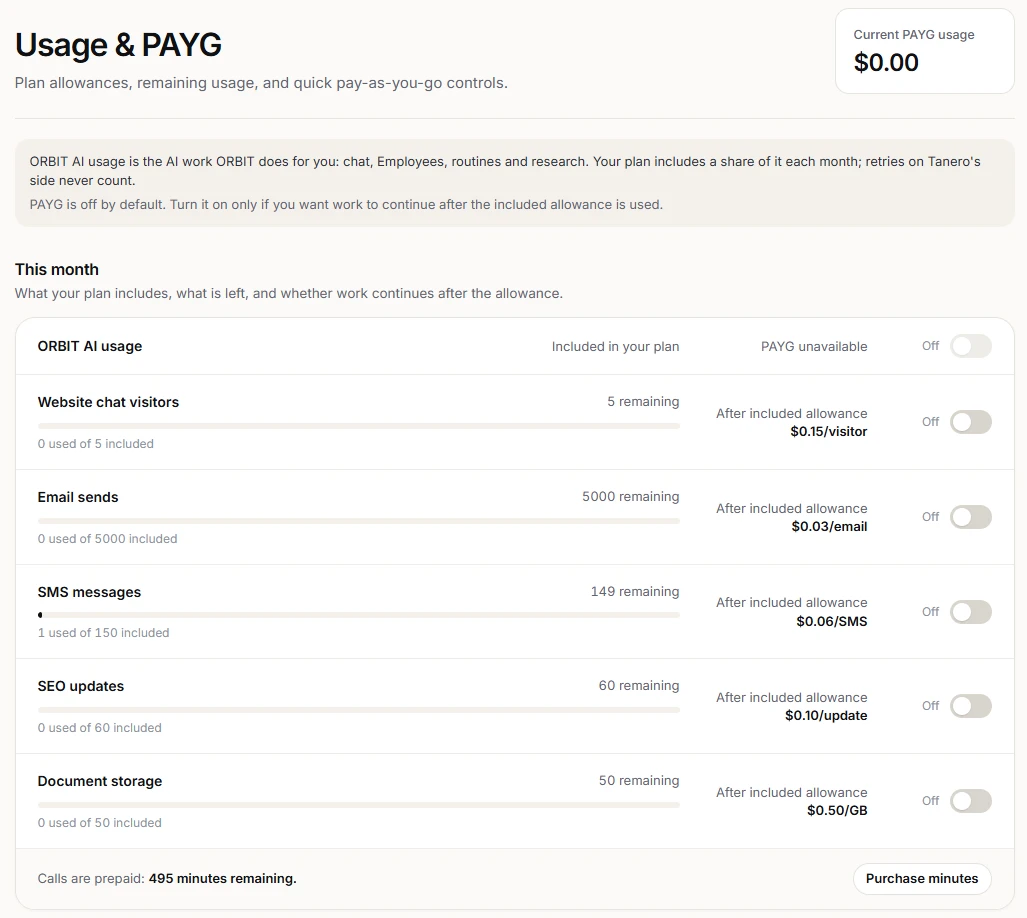This screenshot has height=918, width=1027.
Task: Click the "60 remaining" SEO count
Action: pos(639,686)
